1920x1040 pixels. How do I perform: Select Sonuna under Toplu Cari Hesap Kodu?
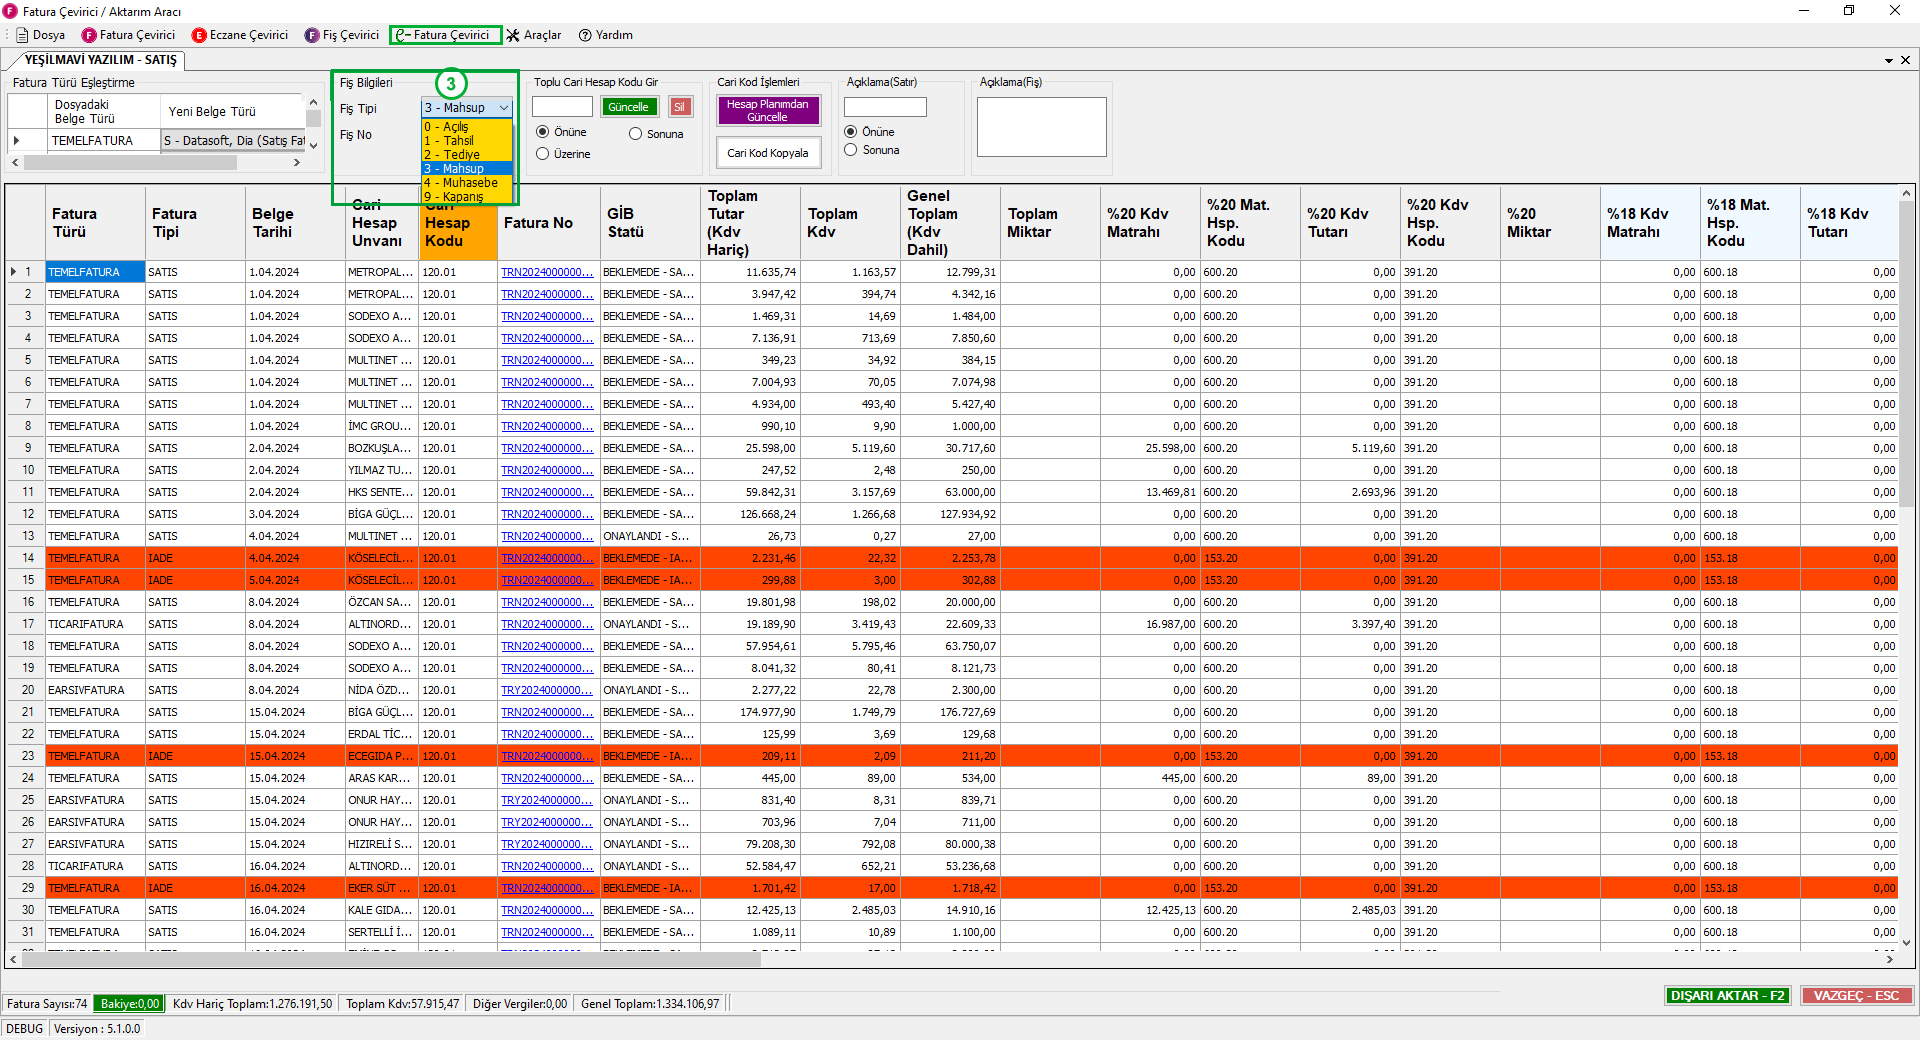[656, 134]
